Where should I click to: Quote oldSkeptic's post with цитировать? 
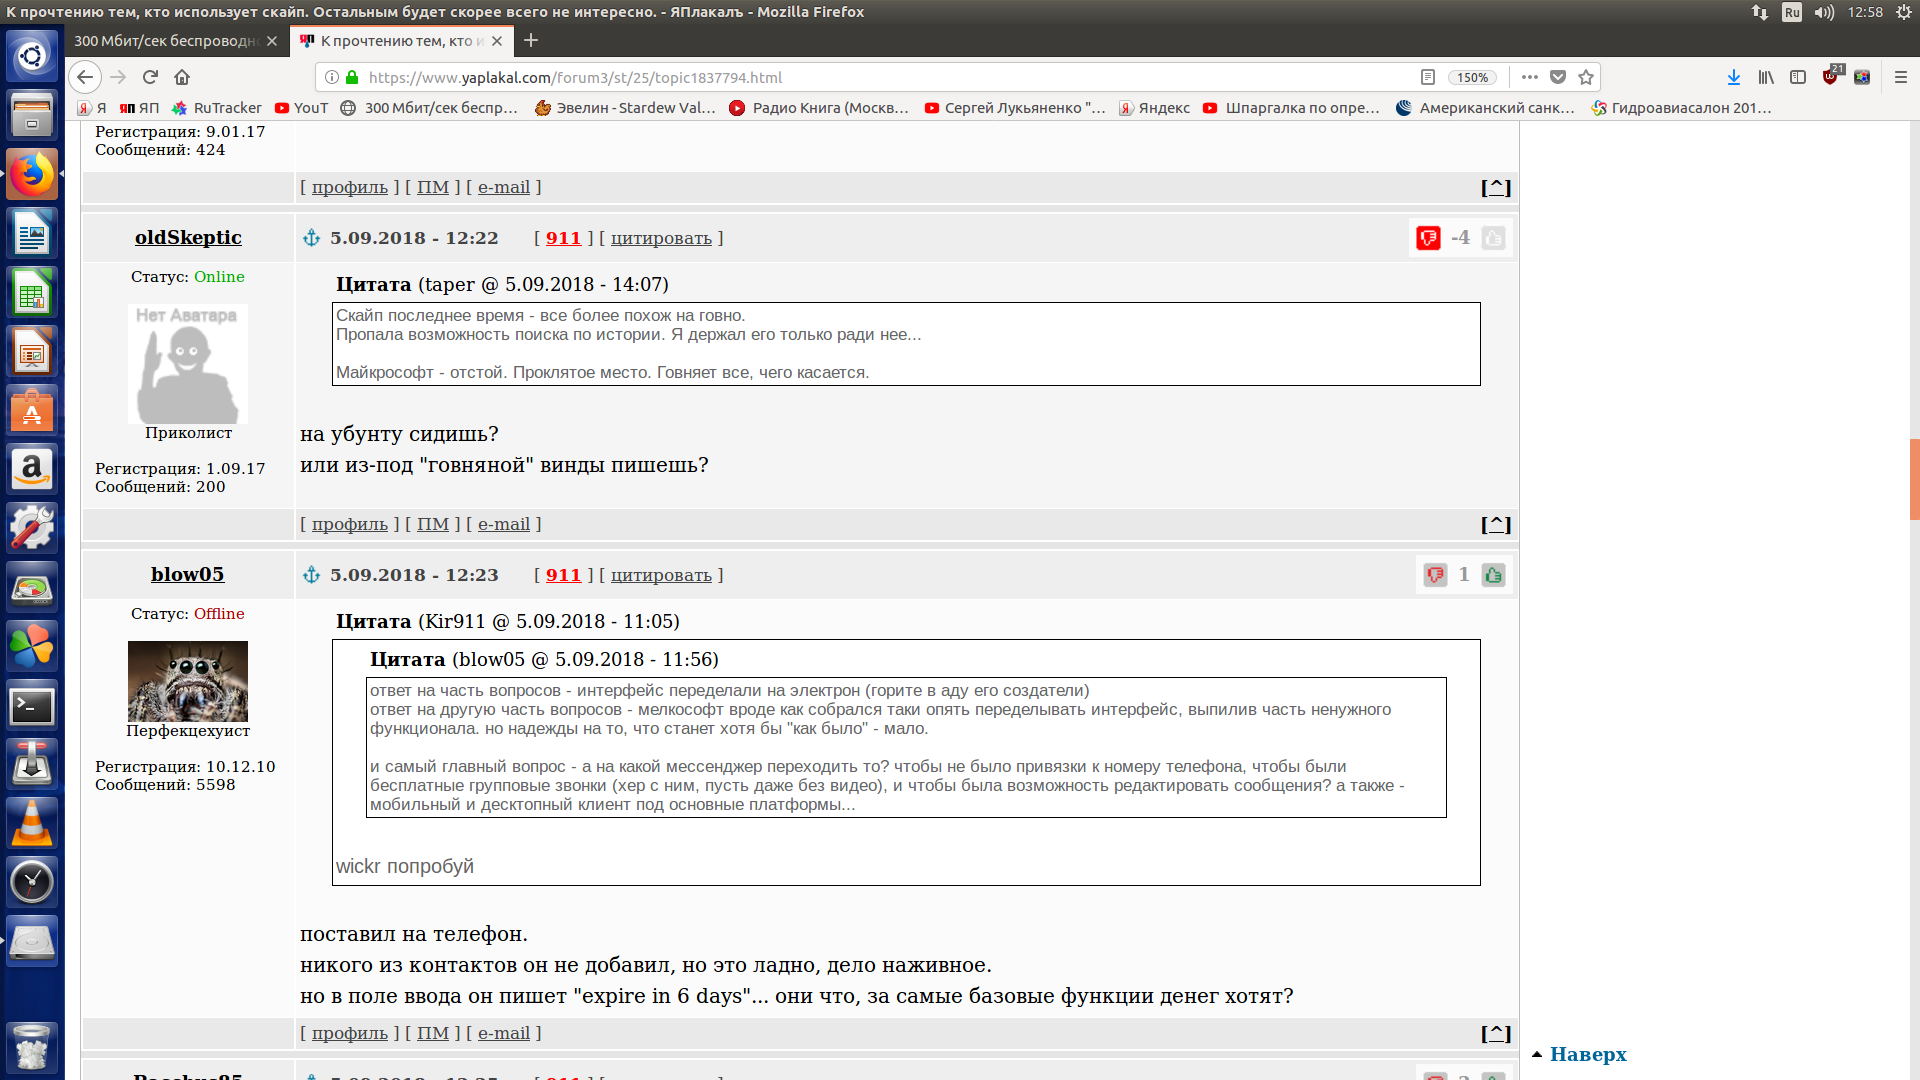point(661,238)
